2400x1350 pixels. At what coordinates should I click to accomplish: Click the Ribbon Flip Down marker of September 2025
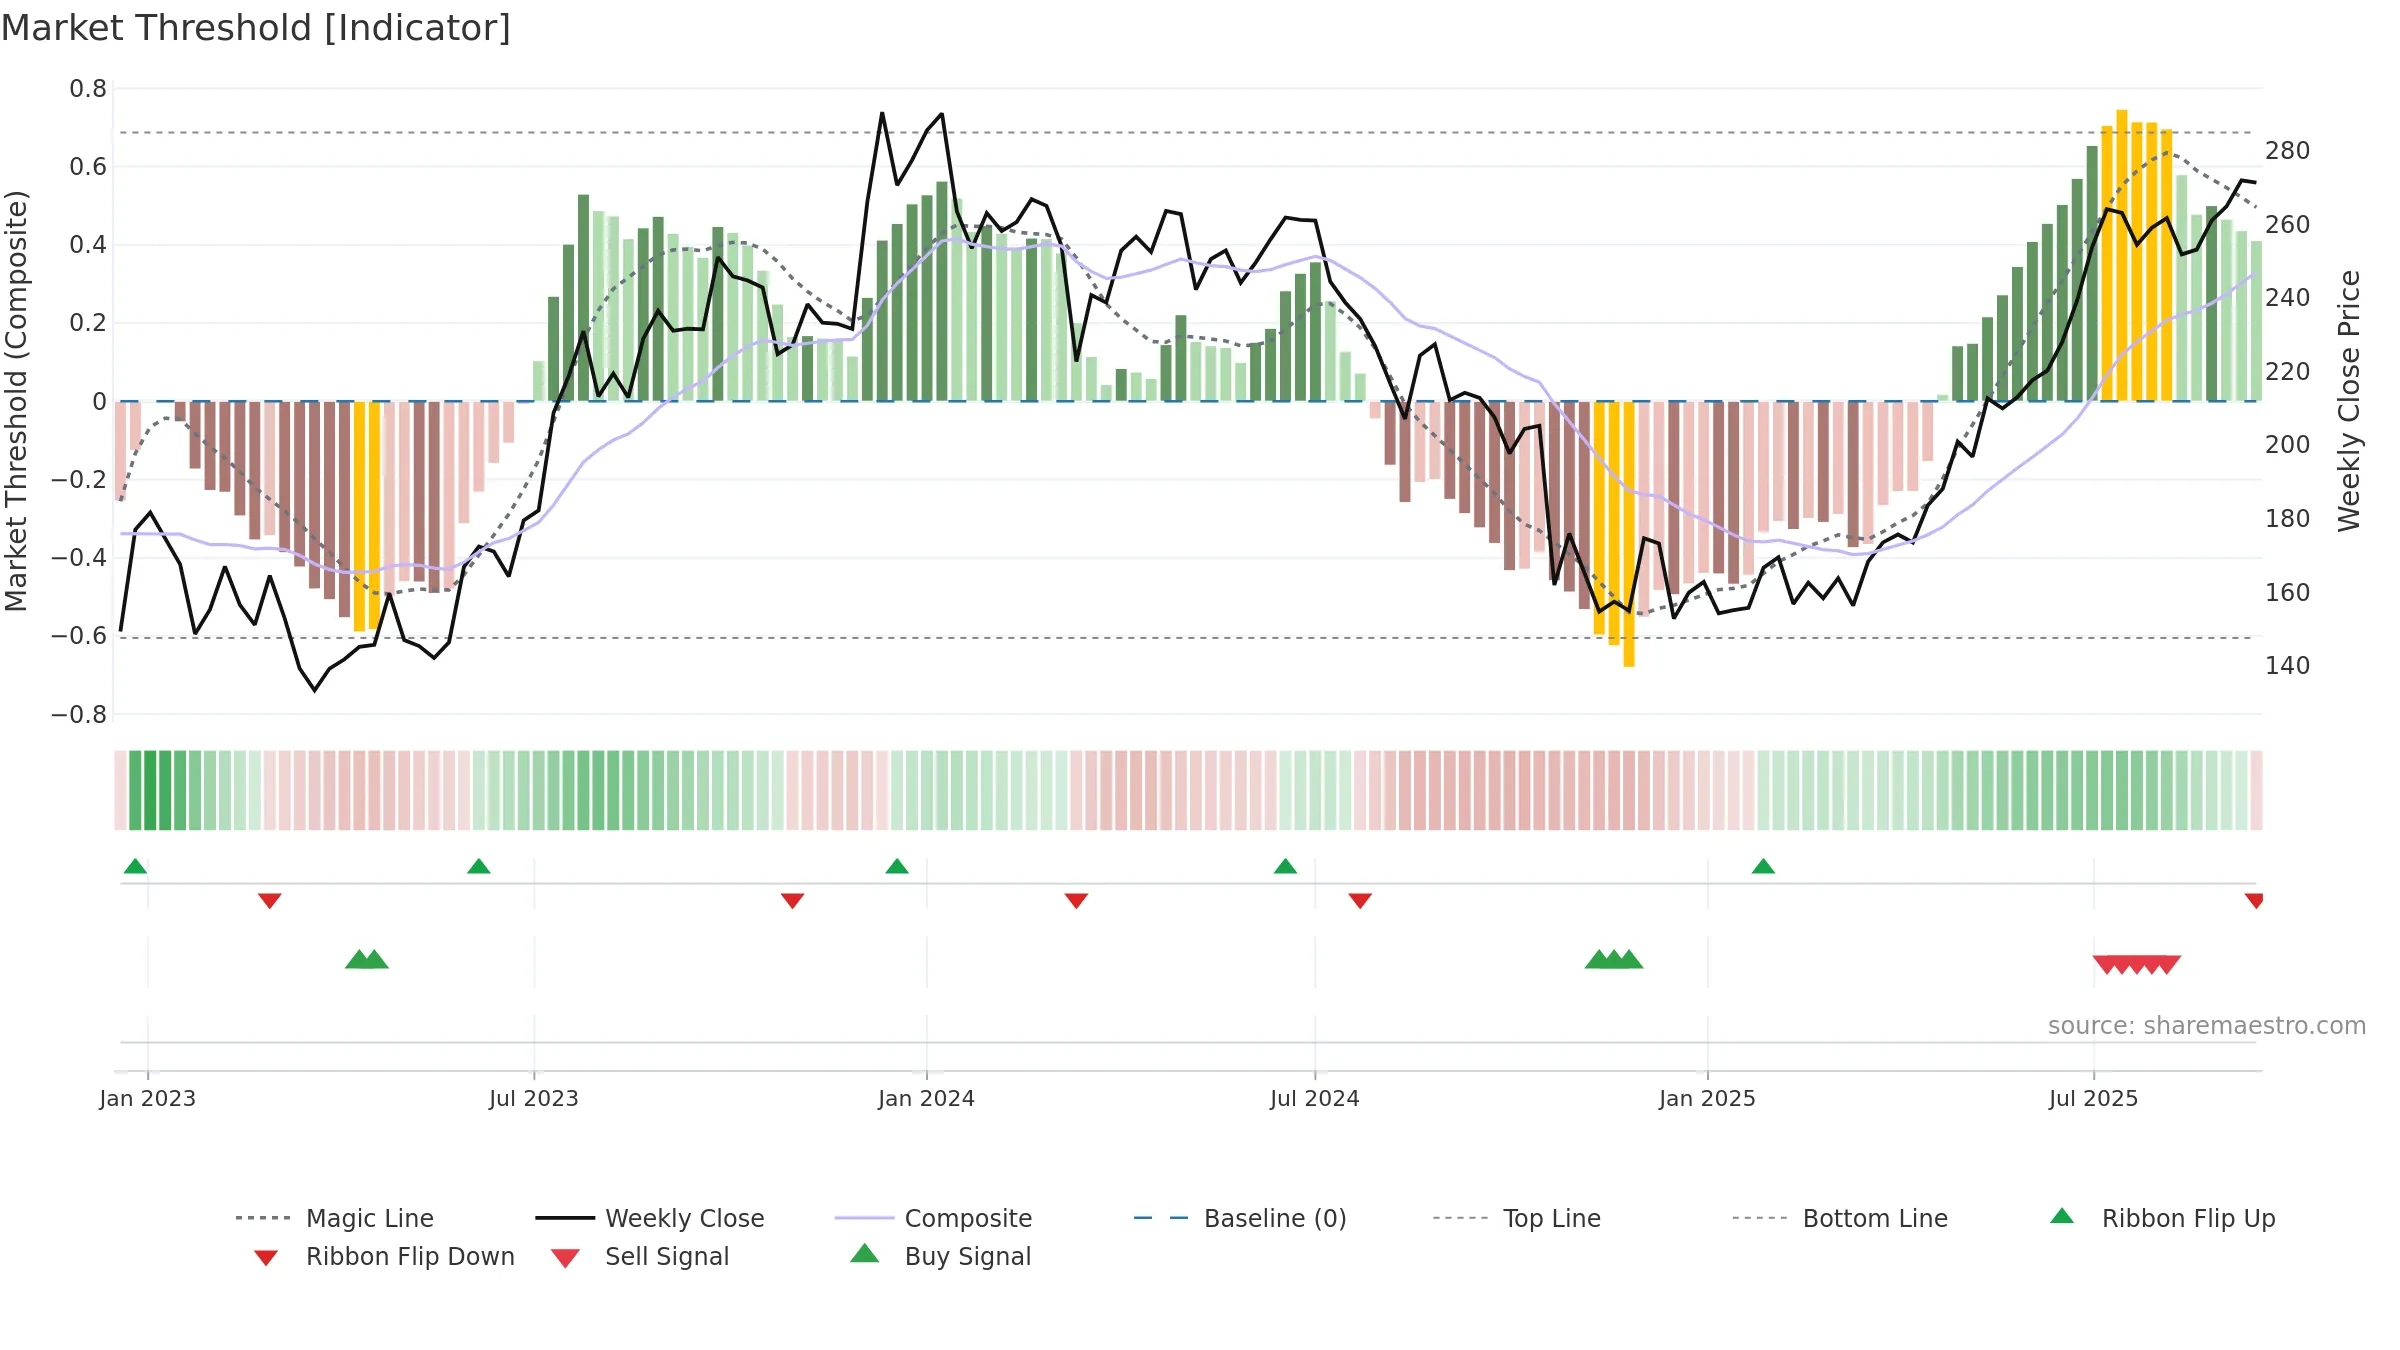(2254, 901)
